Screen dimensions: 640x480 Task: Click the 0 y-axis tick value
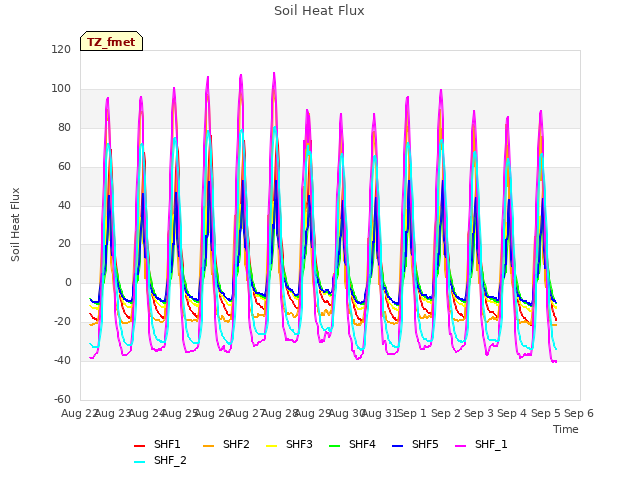[x=68, y=282]
